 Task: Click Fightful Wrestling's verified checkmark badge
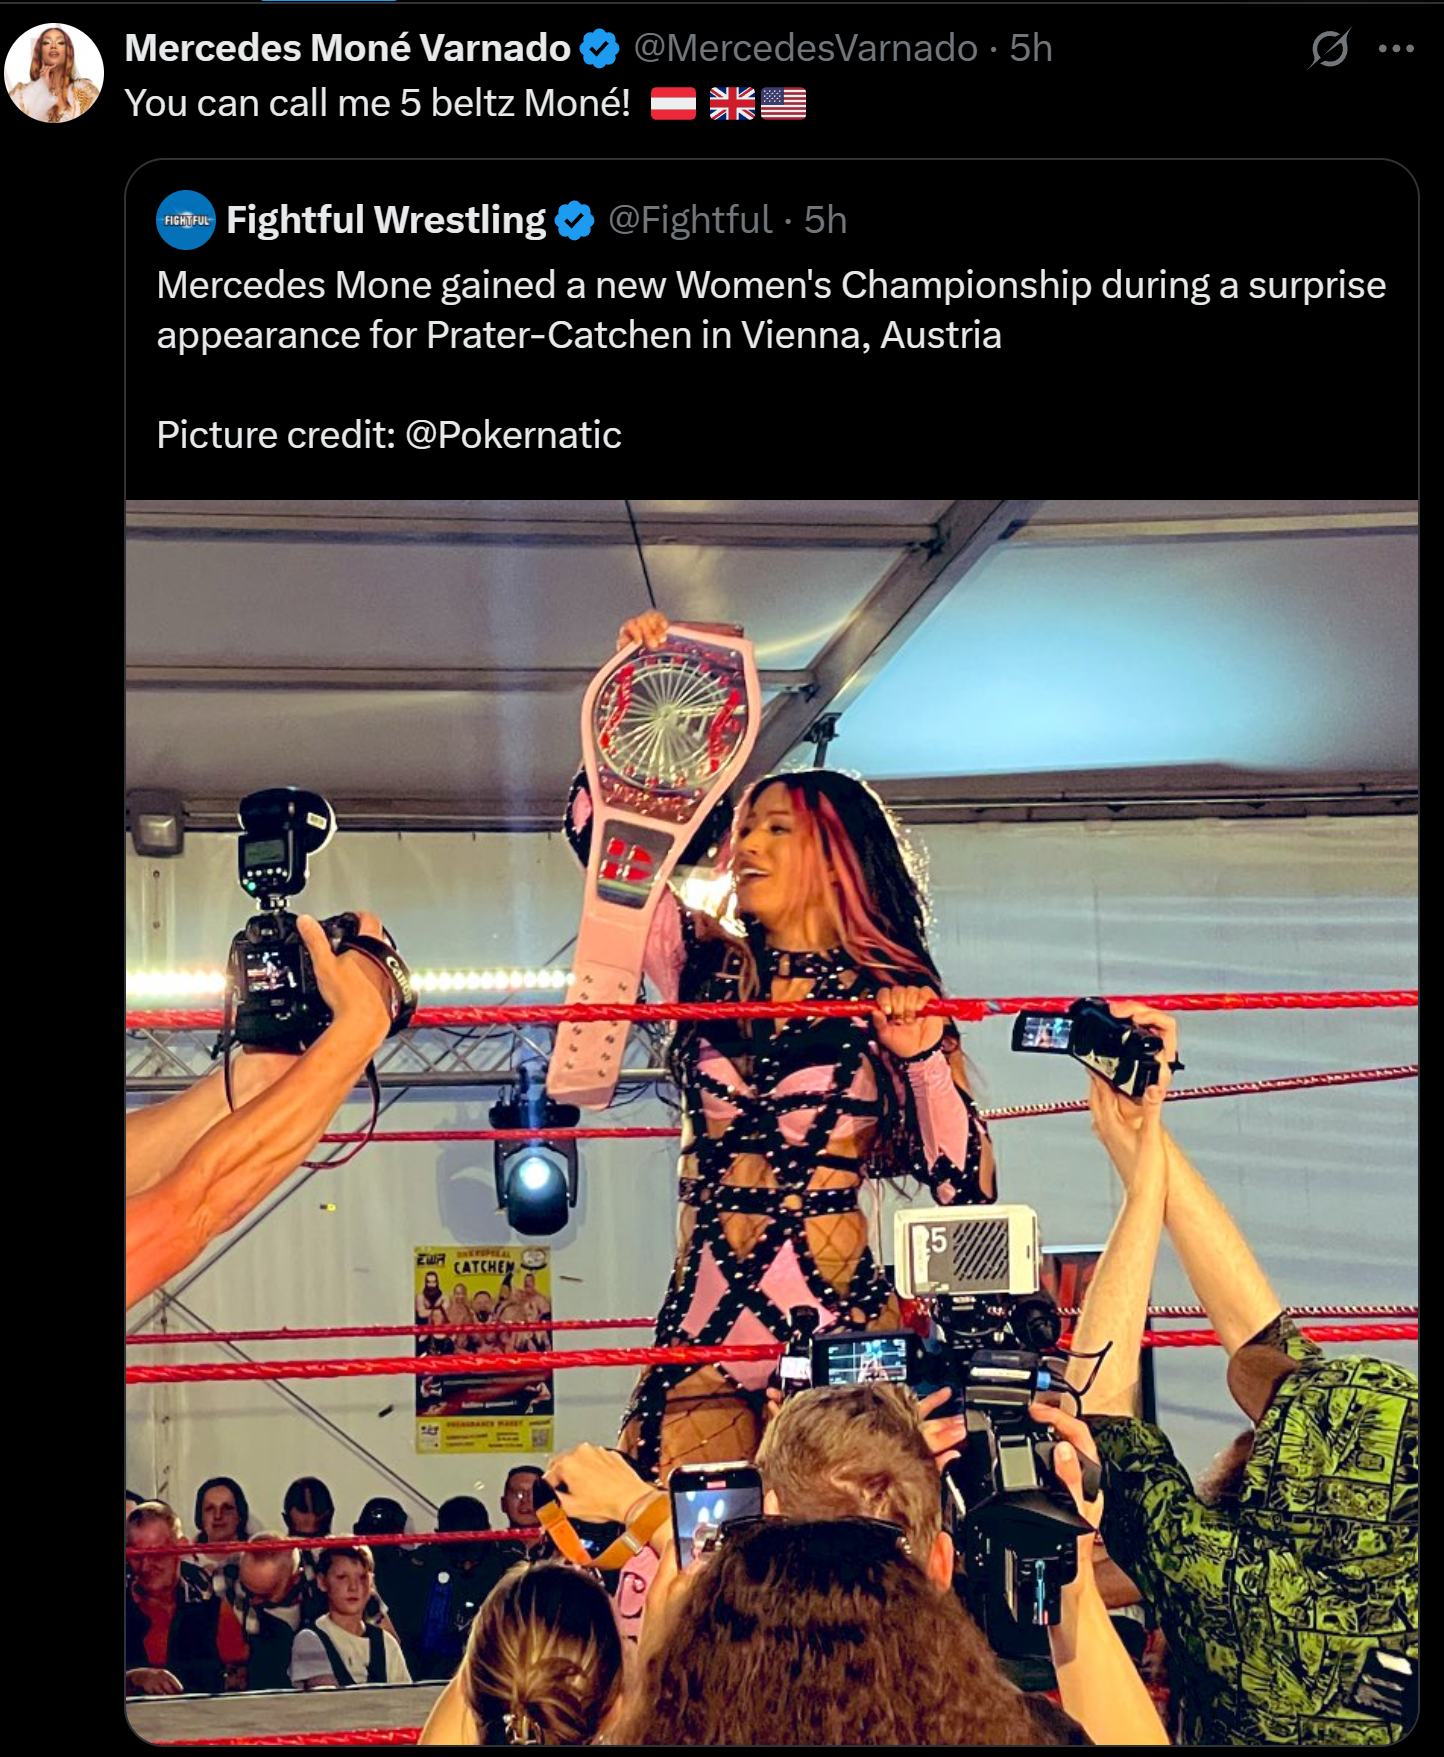click(x=574, y=220)
